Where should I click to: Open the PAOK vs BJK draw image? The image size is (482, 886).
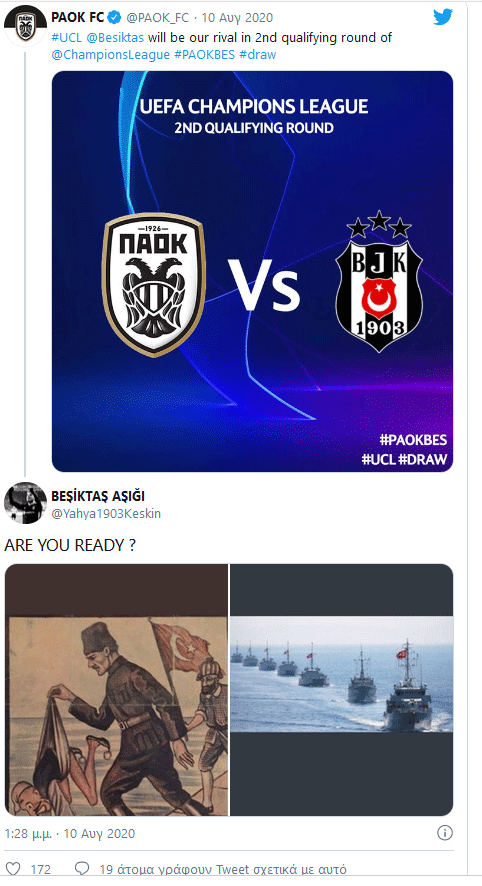(253, 271)
